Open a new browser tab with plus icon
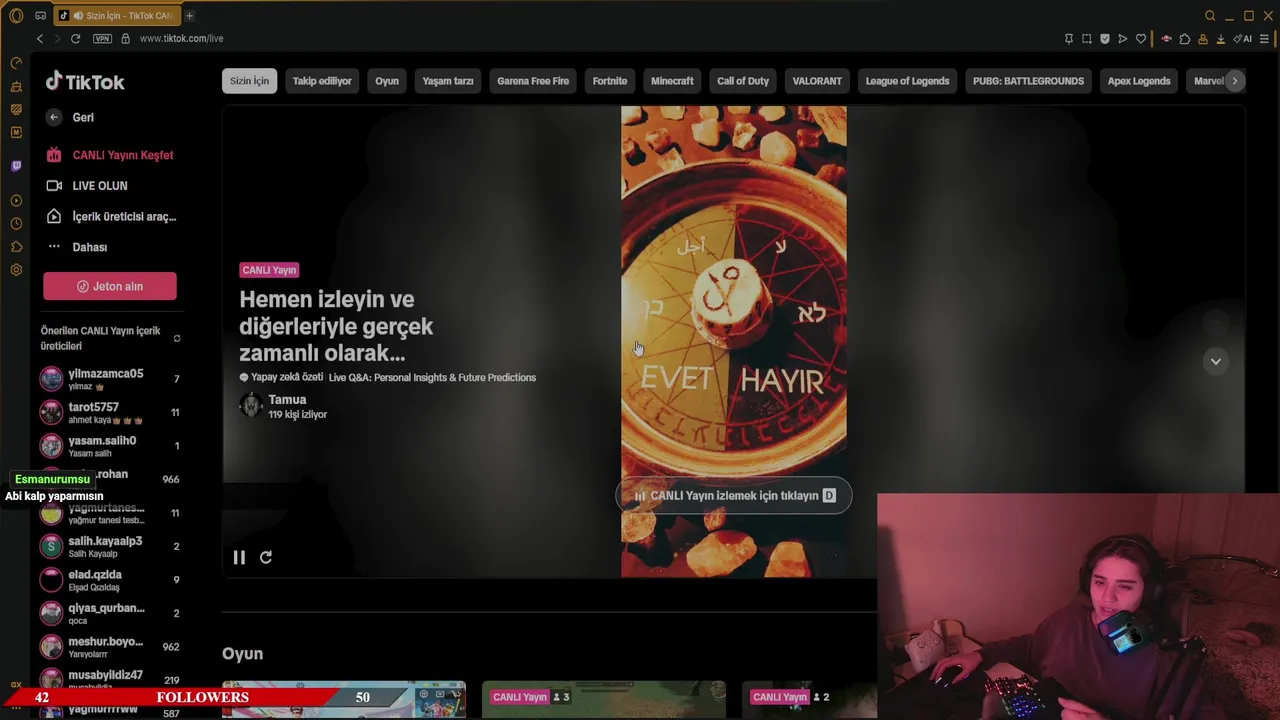Viewport: 1280px width, 720px height. coord(189,16)
